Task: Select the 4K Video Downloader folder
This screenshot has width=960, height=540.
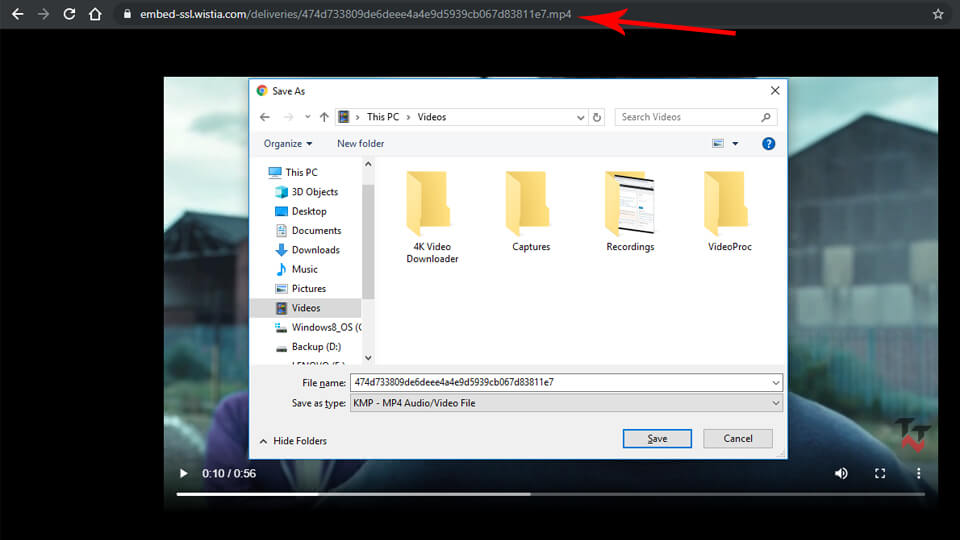Action: [x=432, y=217]
